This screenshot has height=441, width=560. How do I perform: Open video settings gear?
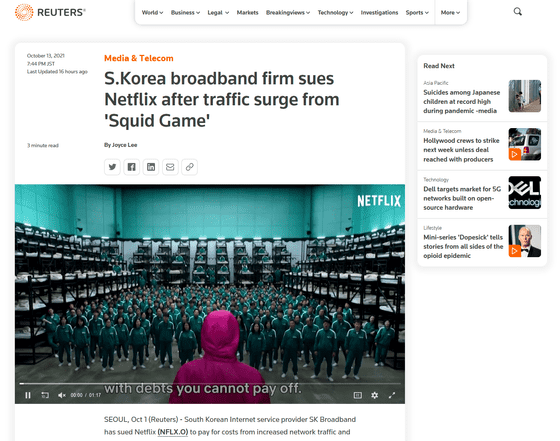(374, 395)
